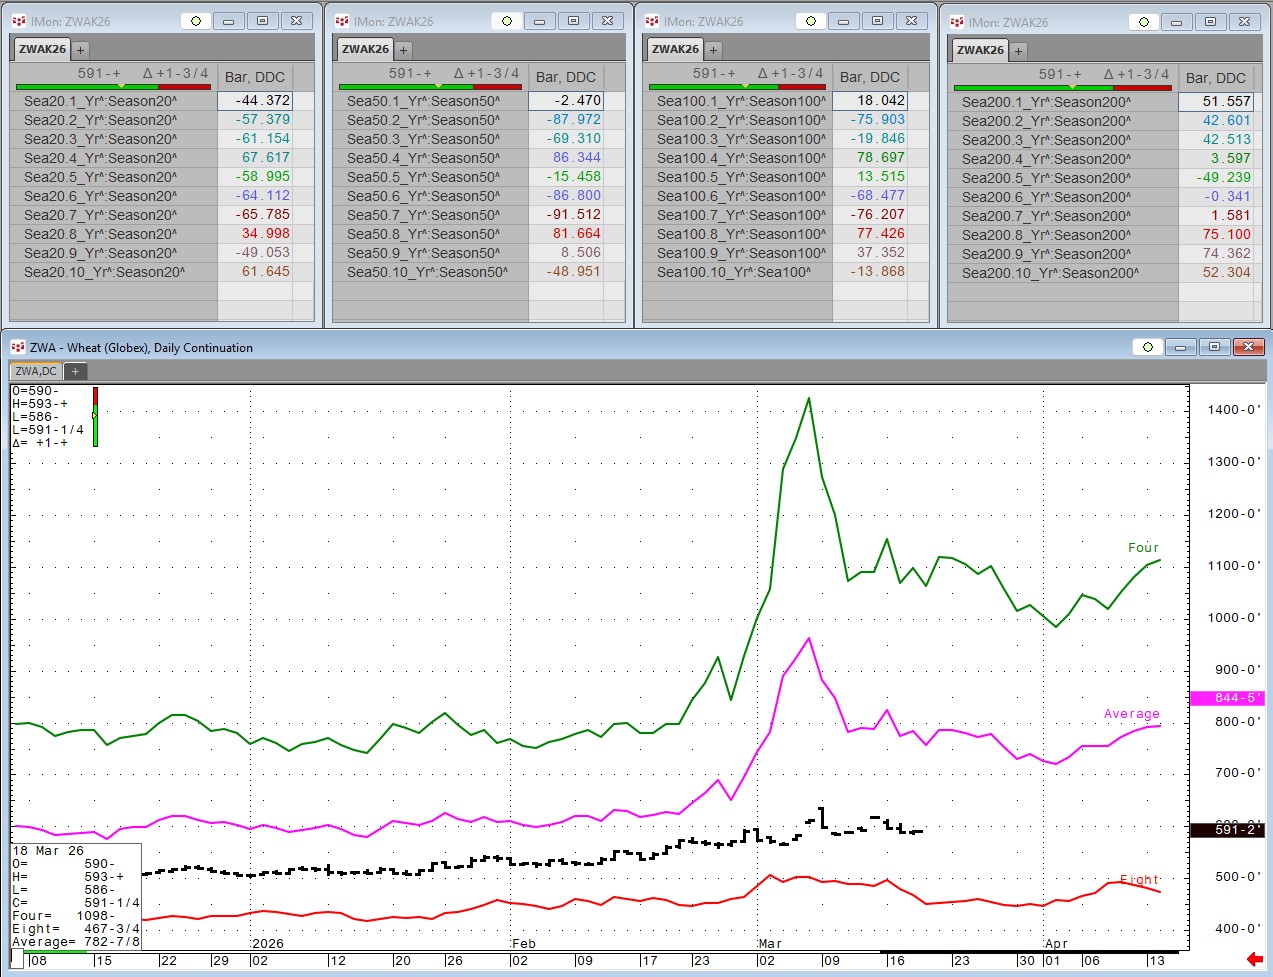Click the red left arrow below the price scale
Viewport: 1273px width, 977px height.
click(x=1254, y=959)
